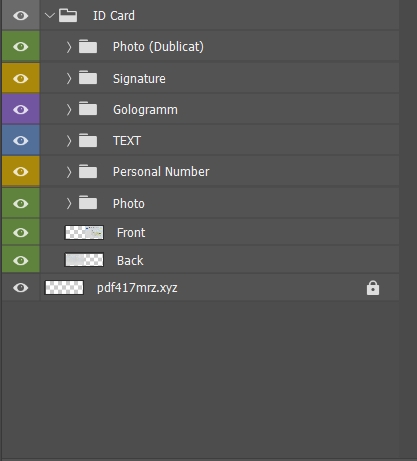The height and width of the screenshot is (461, 417).
Task: Click the Back layer thumbnail
Action: tap(84, 260)
